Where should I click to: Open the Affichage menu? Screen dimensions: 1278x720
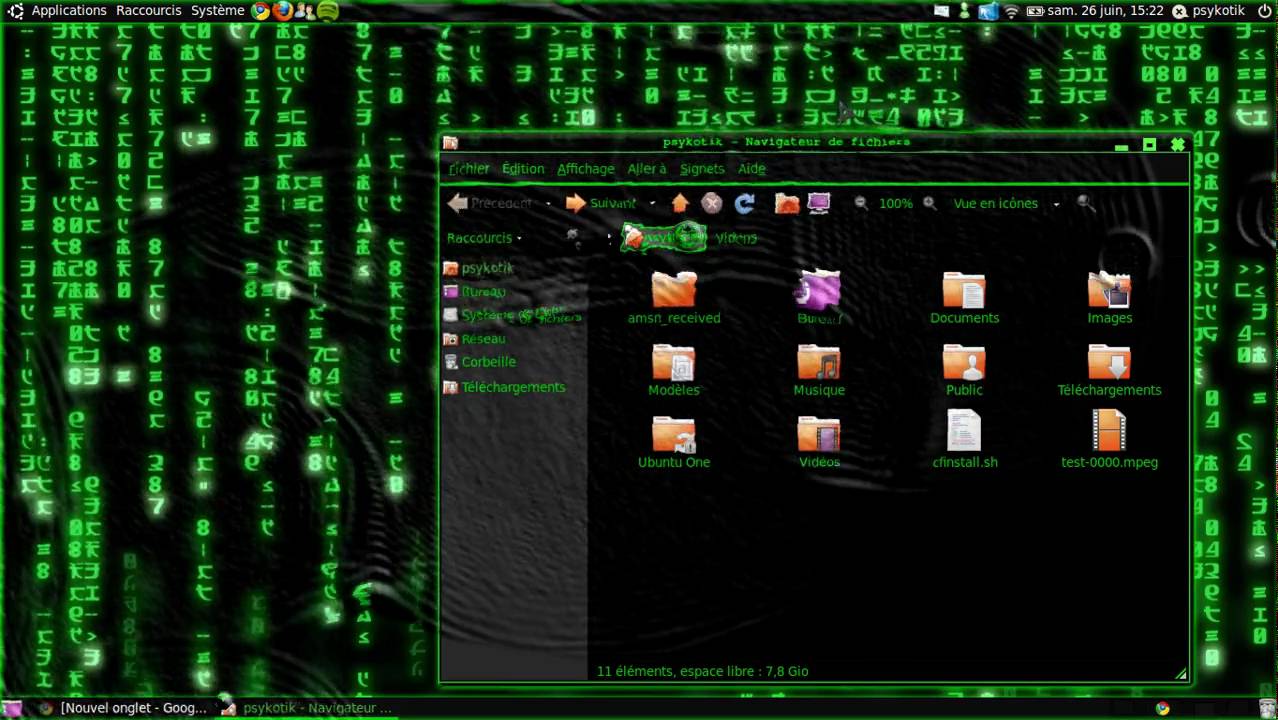pyautogui.click(x=586, y=169)
